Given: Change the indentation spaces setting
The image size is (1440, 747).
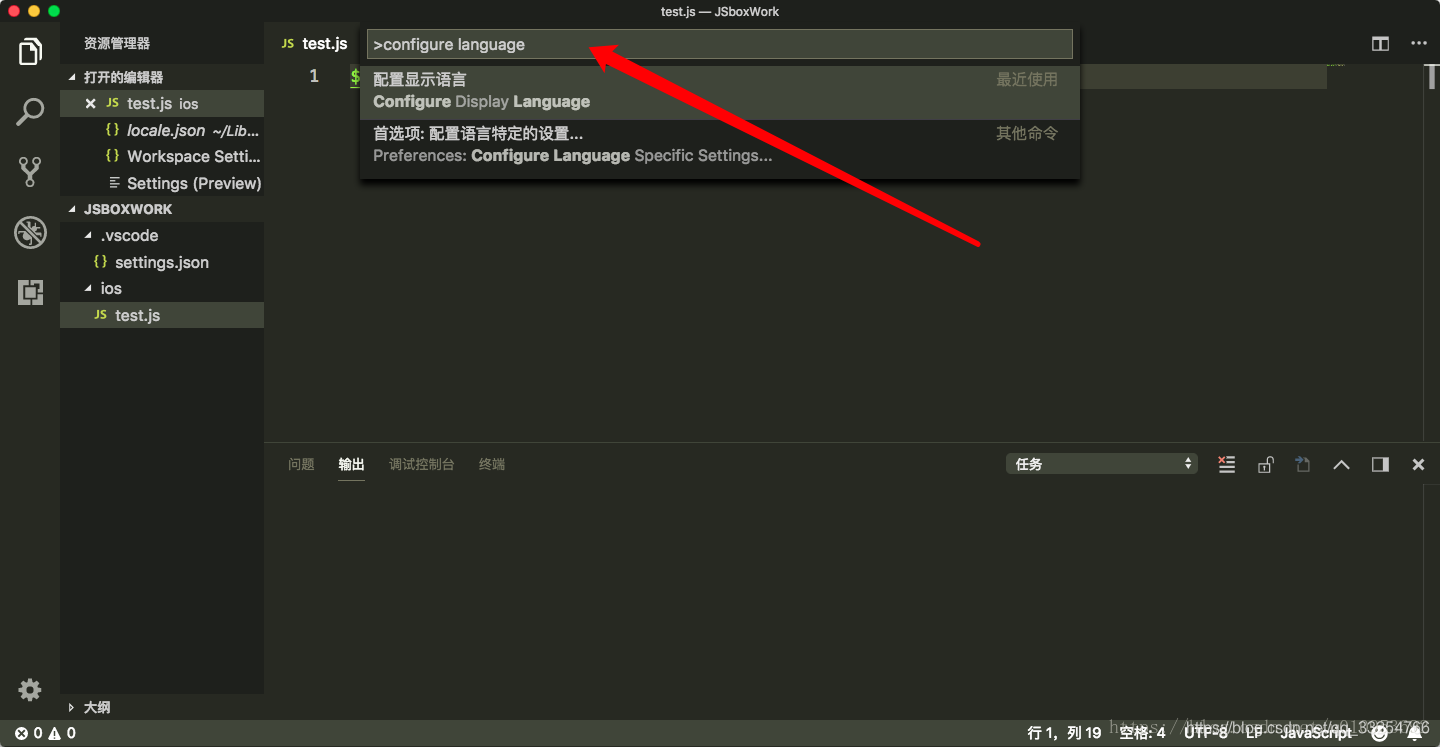Looking at the screenshot, I should 1142,733.
